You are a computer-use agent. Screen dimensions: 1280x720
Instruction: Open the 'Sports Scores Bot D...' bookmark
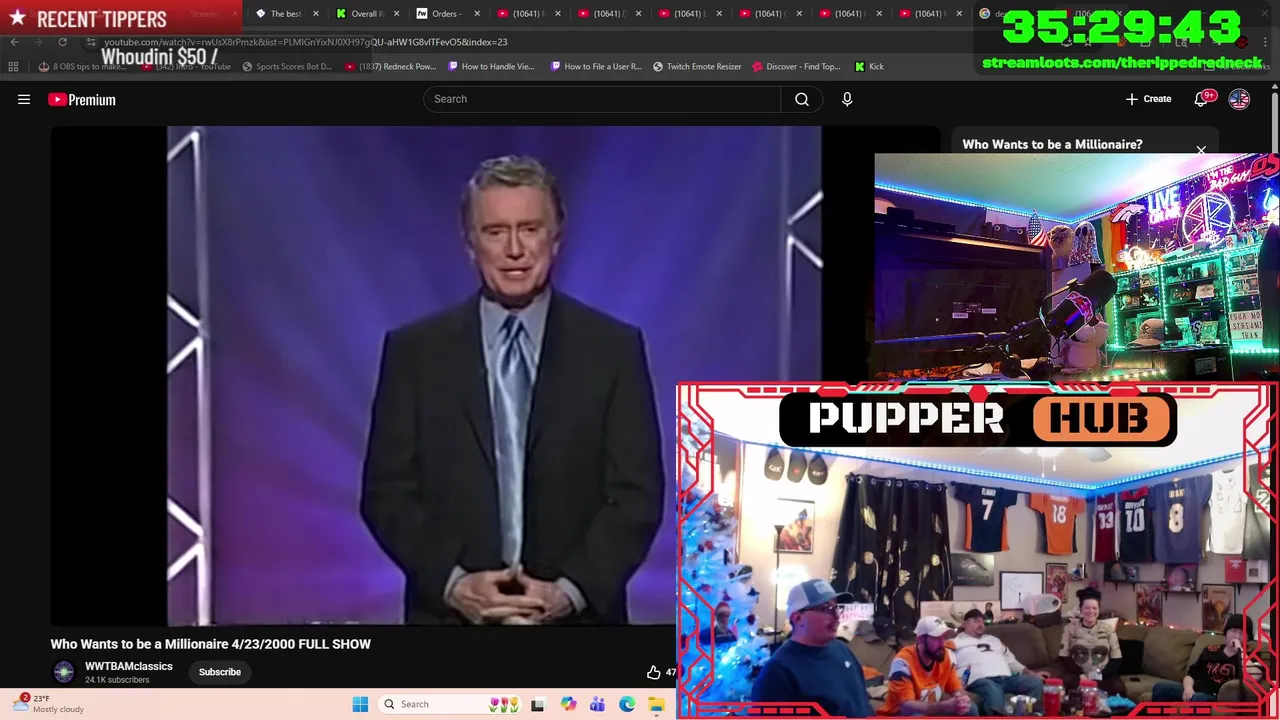coord(287,66)
